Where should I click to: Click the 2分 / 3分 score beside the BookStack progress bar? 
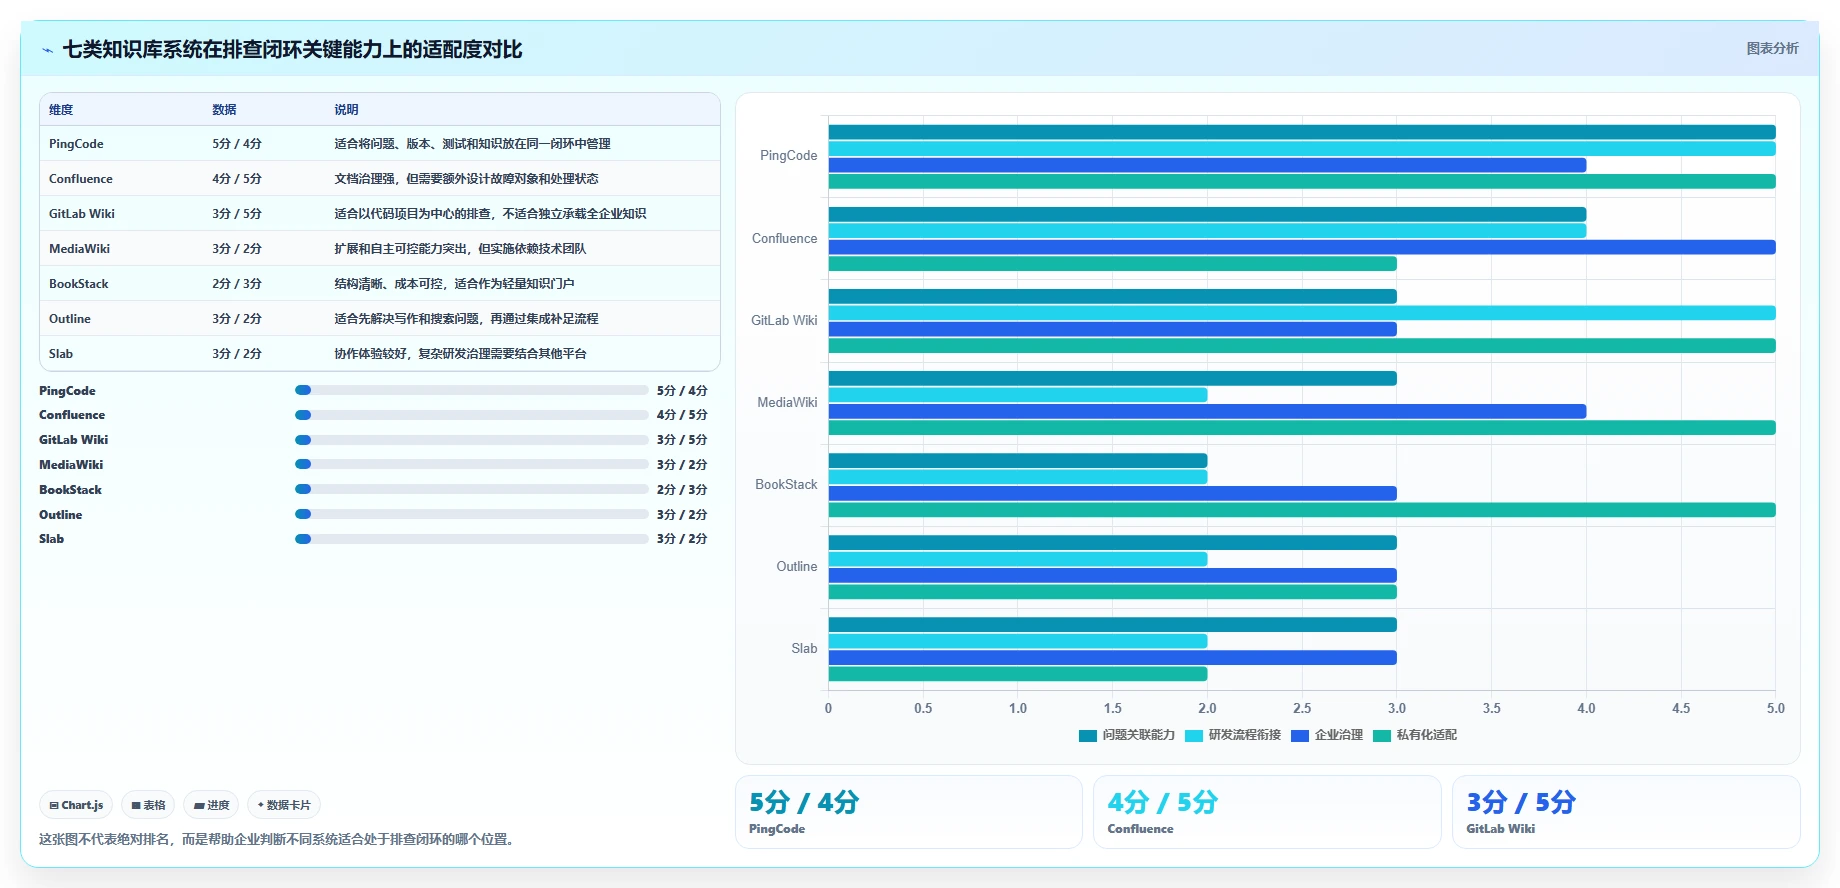click(682, 490)
